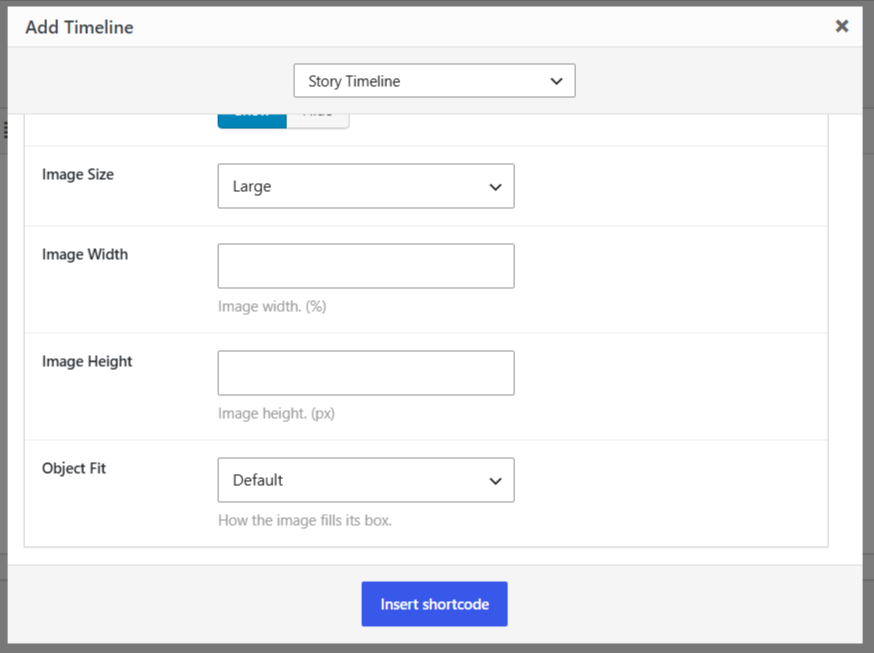This screenshot has height=653, width=874.
Task: Click the Image Height label
Action: click(87, 362)
